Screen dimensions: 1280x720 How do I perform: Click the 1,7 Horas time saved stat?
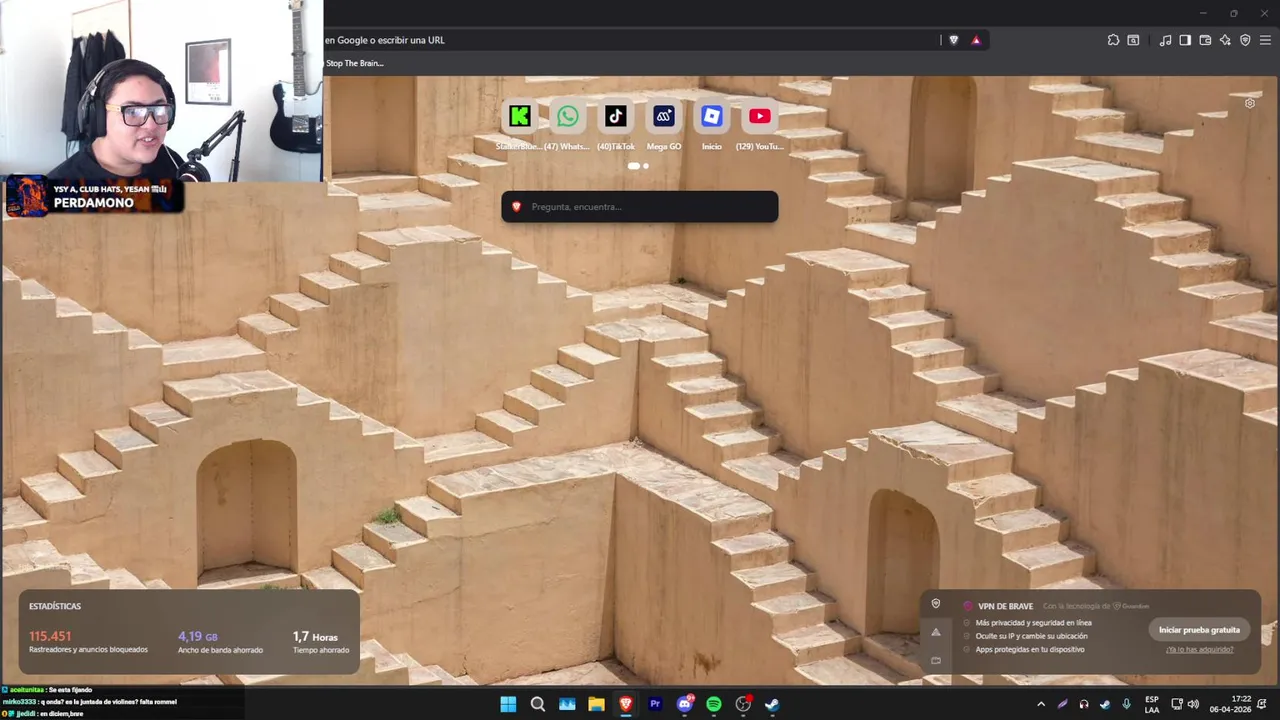(315, 636)
